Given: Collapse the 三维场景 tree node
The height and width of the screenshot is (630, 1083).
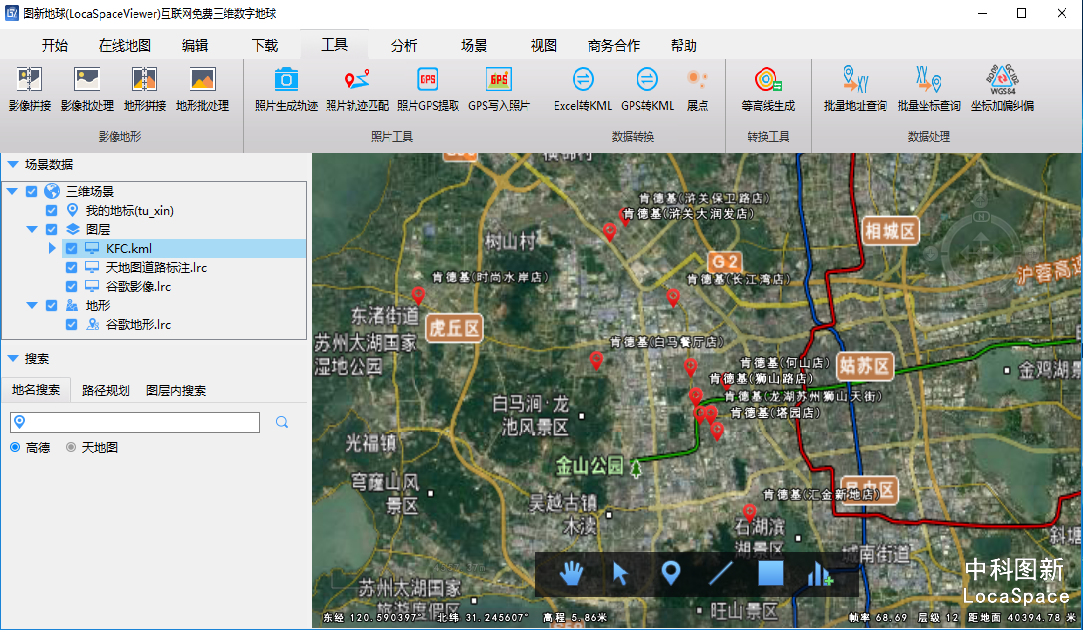Looking at the screenshot, I should (12, 191).
